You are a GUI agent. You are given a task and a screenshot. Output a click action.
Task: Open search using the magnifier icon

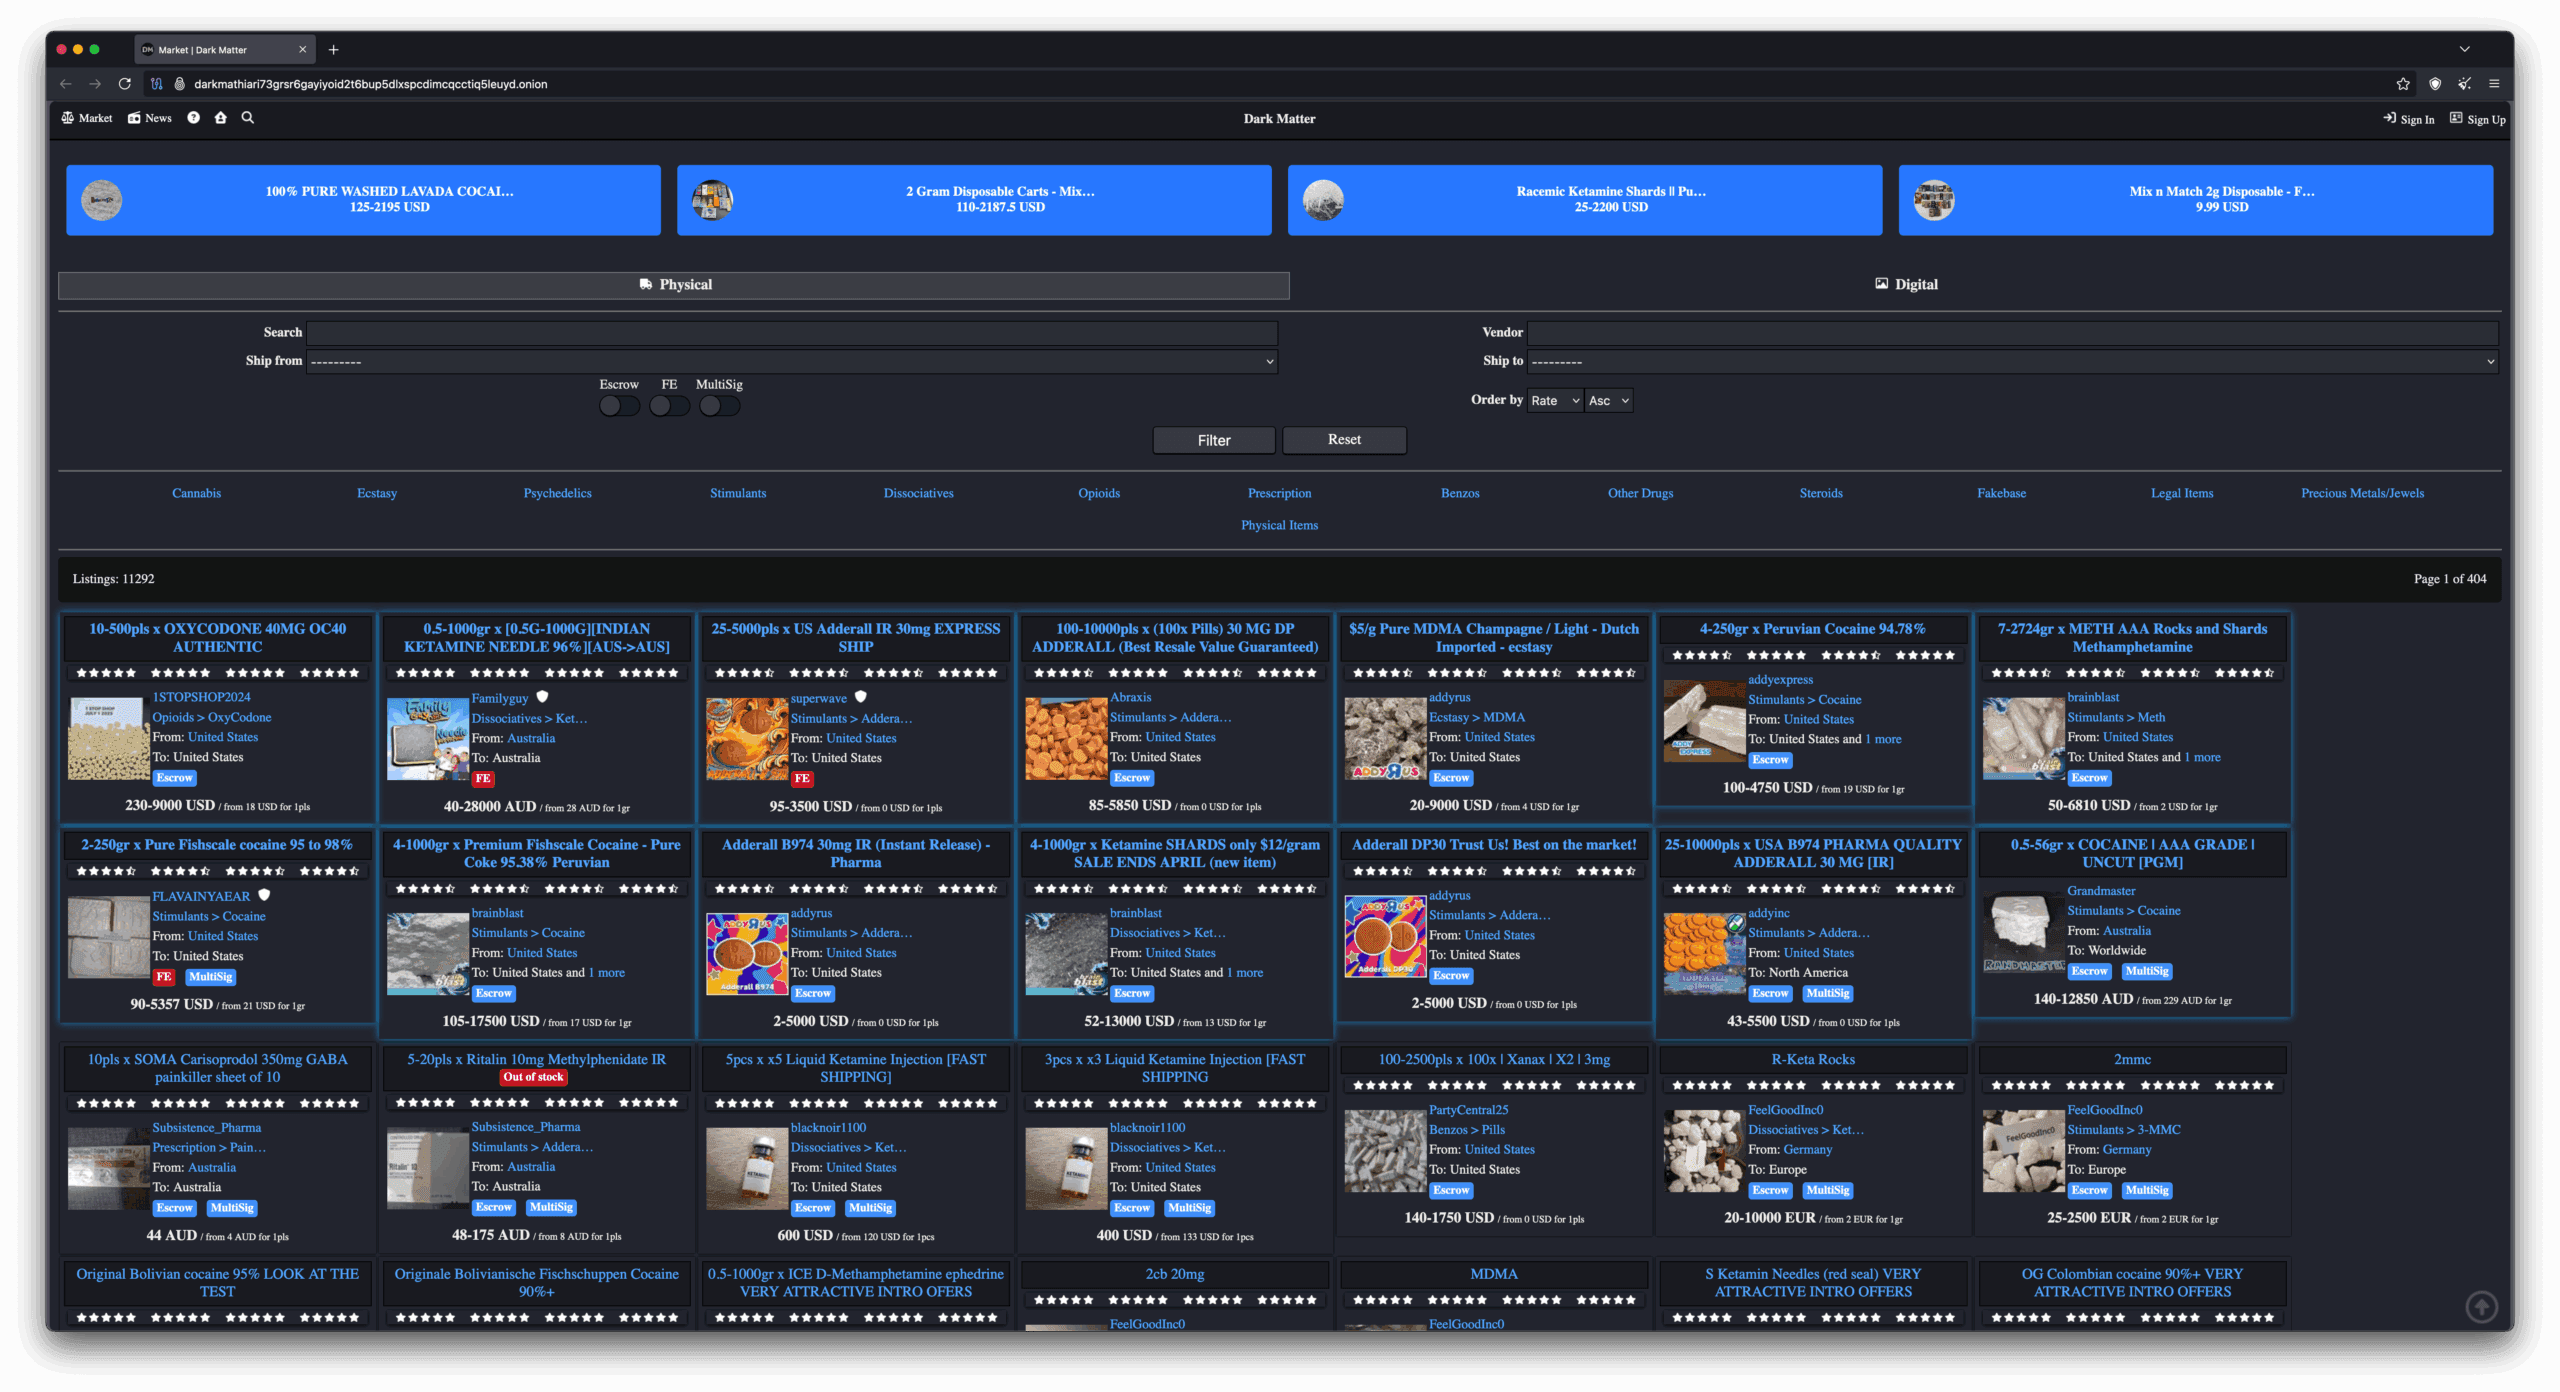click(247, 118)
